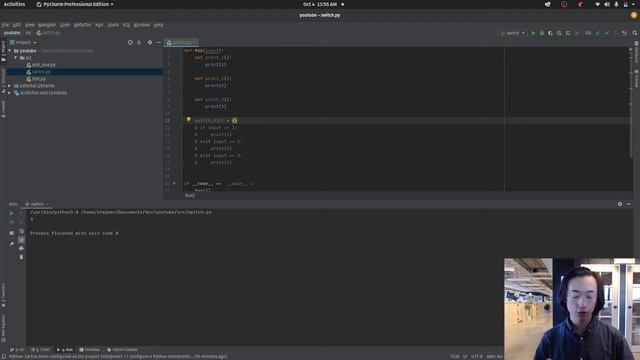Select the switch.py editor tab

[x=181, y=42]
